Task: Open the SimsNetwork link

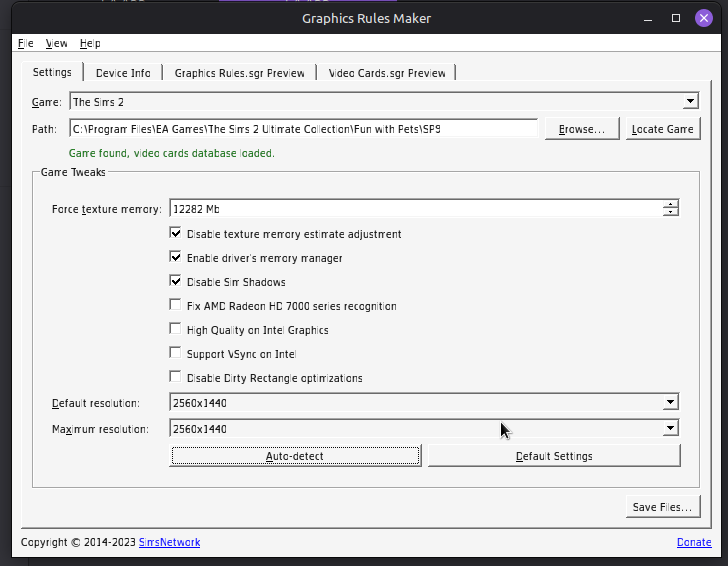Action: 169,542
